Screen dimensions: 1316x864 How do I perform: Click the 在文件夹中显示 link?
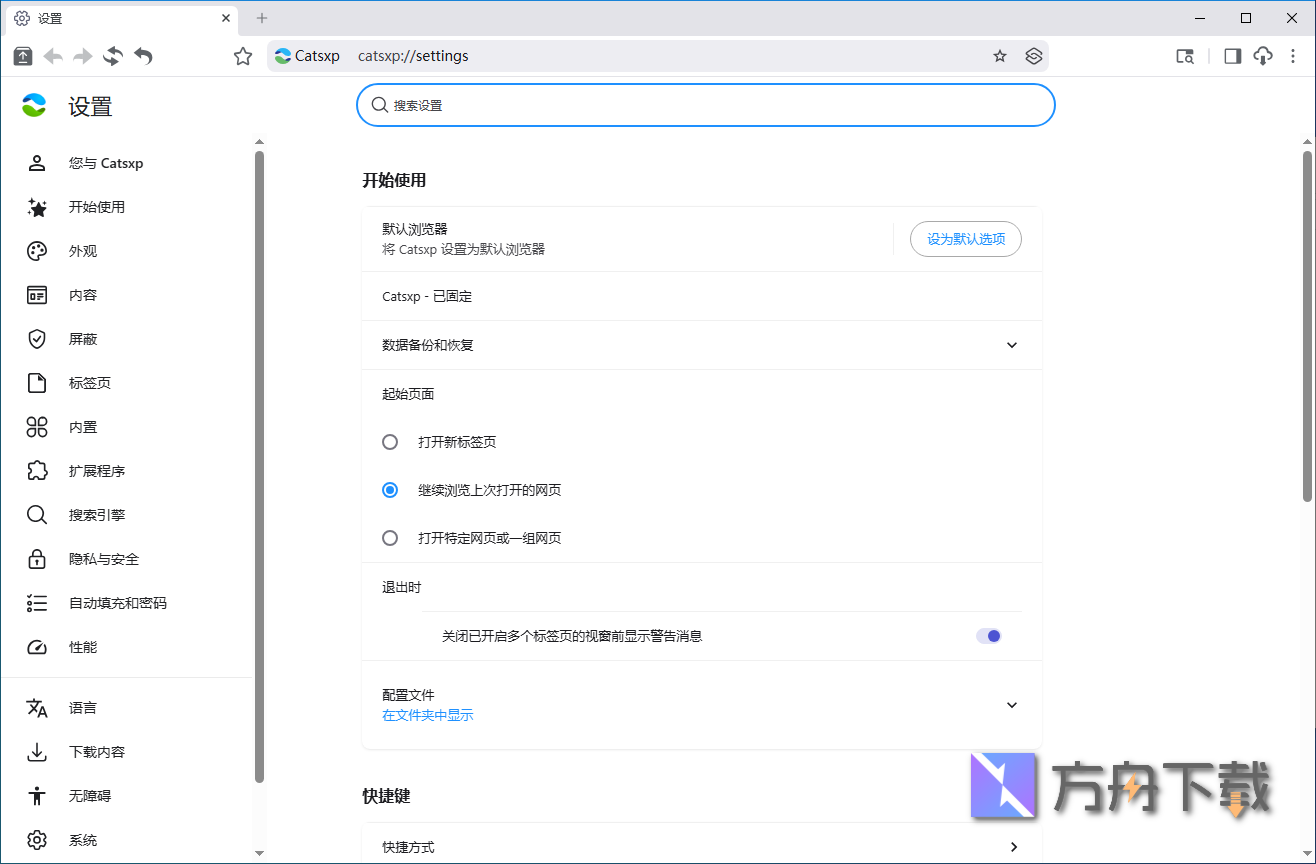(x=427, y=715)
